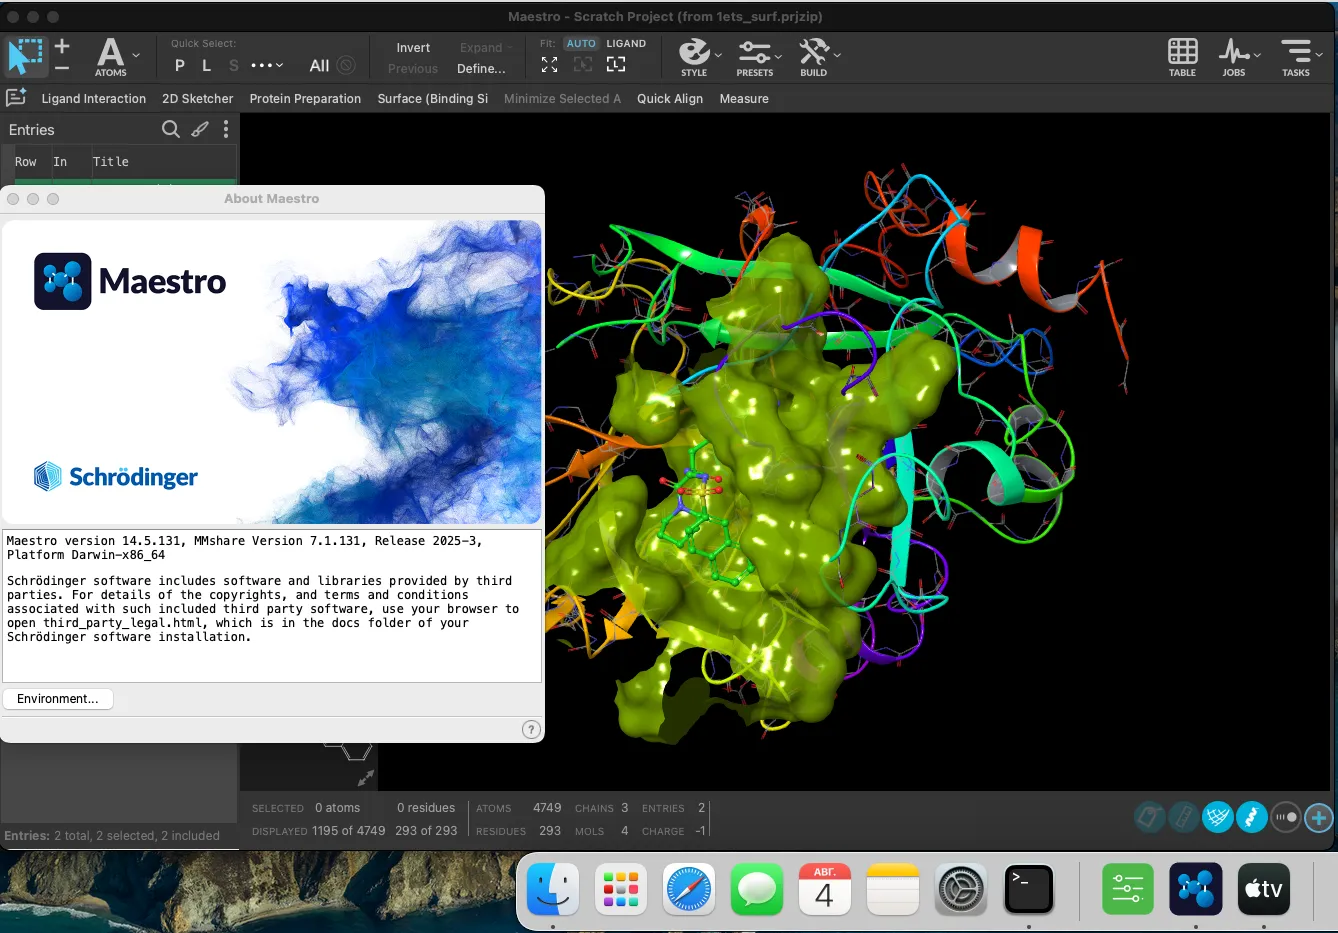Open Surface (Binding Site) task
The height and width of the screenshot is (933, 1338).
tap(433, 99)
